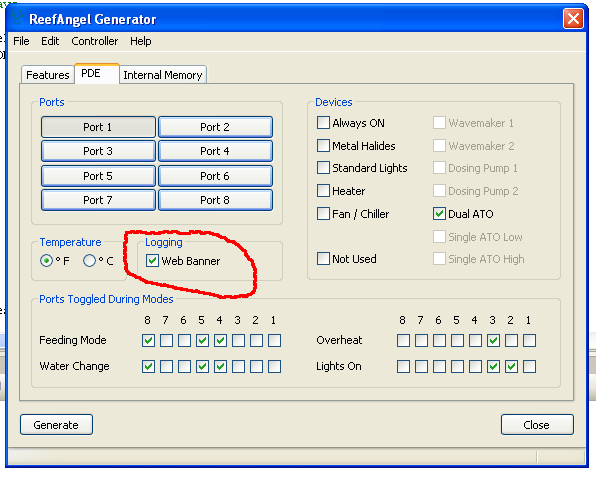The height and width of the screenshot is (477, 596).
Task: Choose the °C temperature radio button
Action: (x=90, y=261)
